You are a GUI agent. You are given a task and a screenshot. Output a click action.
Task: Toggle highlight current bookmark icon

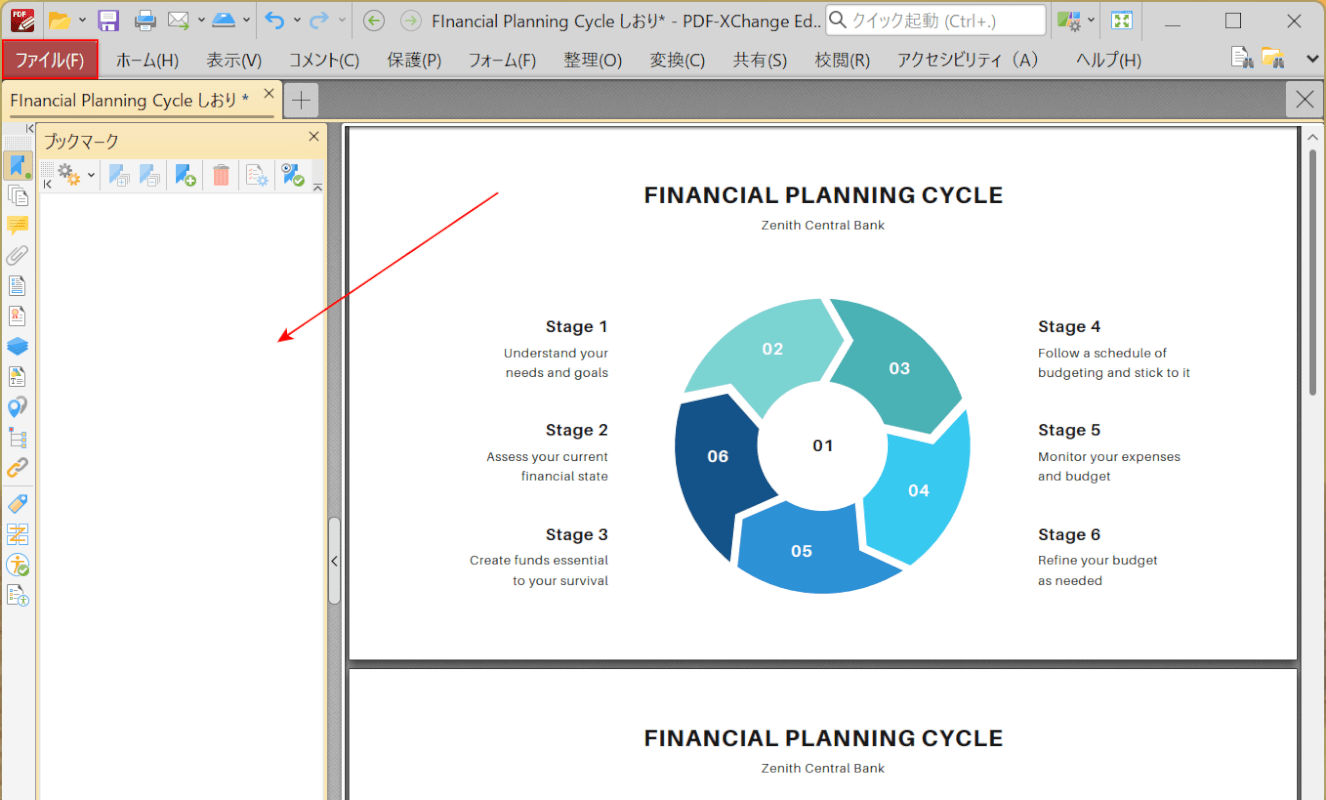coord(292,176)
